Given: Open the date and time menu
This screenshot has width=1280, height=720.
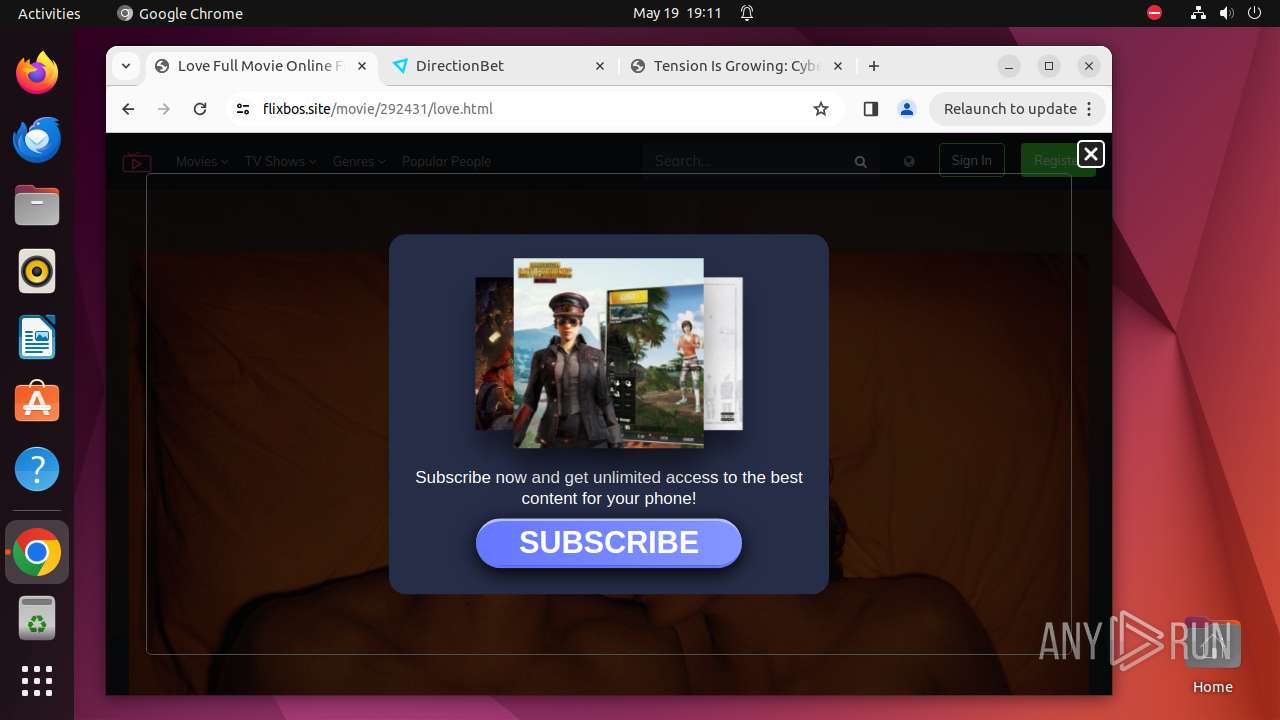Looking at the screenshot, I should [677, 13].
